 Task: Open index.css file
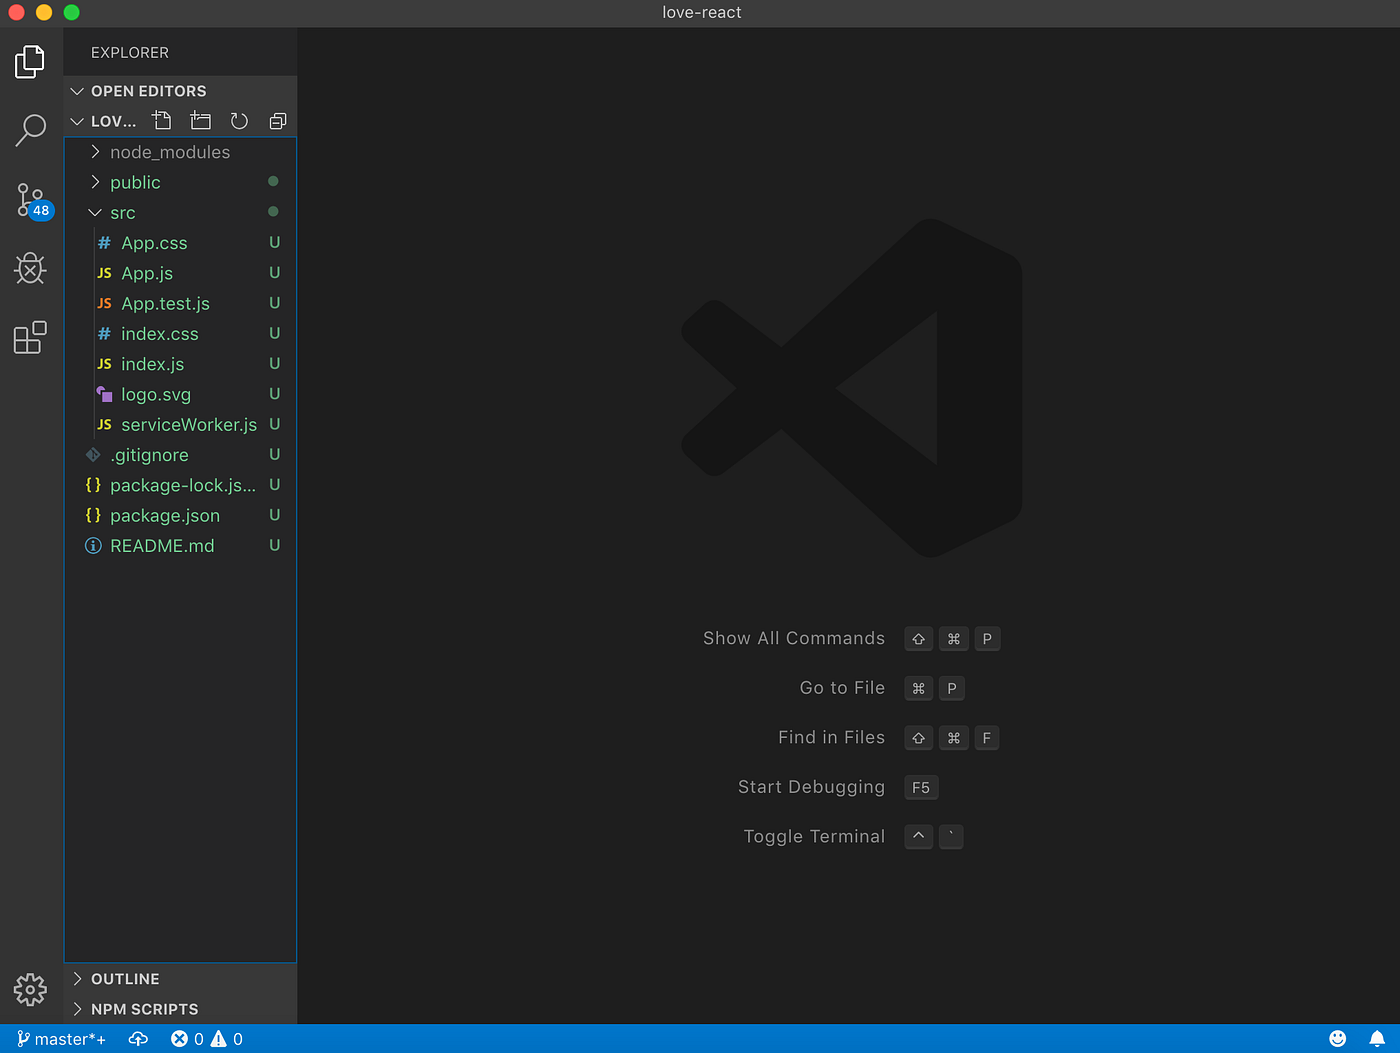tap(180, 334)
